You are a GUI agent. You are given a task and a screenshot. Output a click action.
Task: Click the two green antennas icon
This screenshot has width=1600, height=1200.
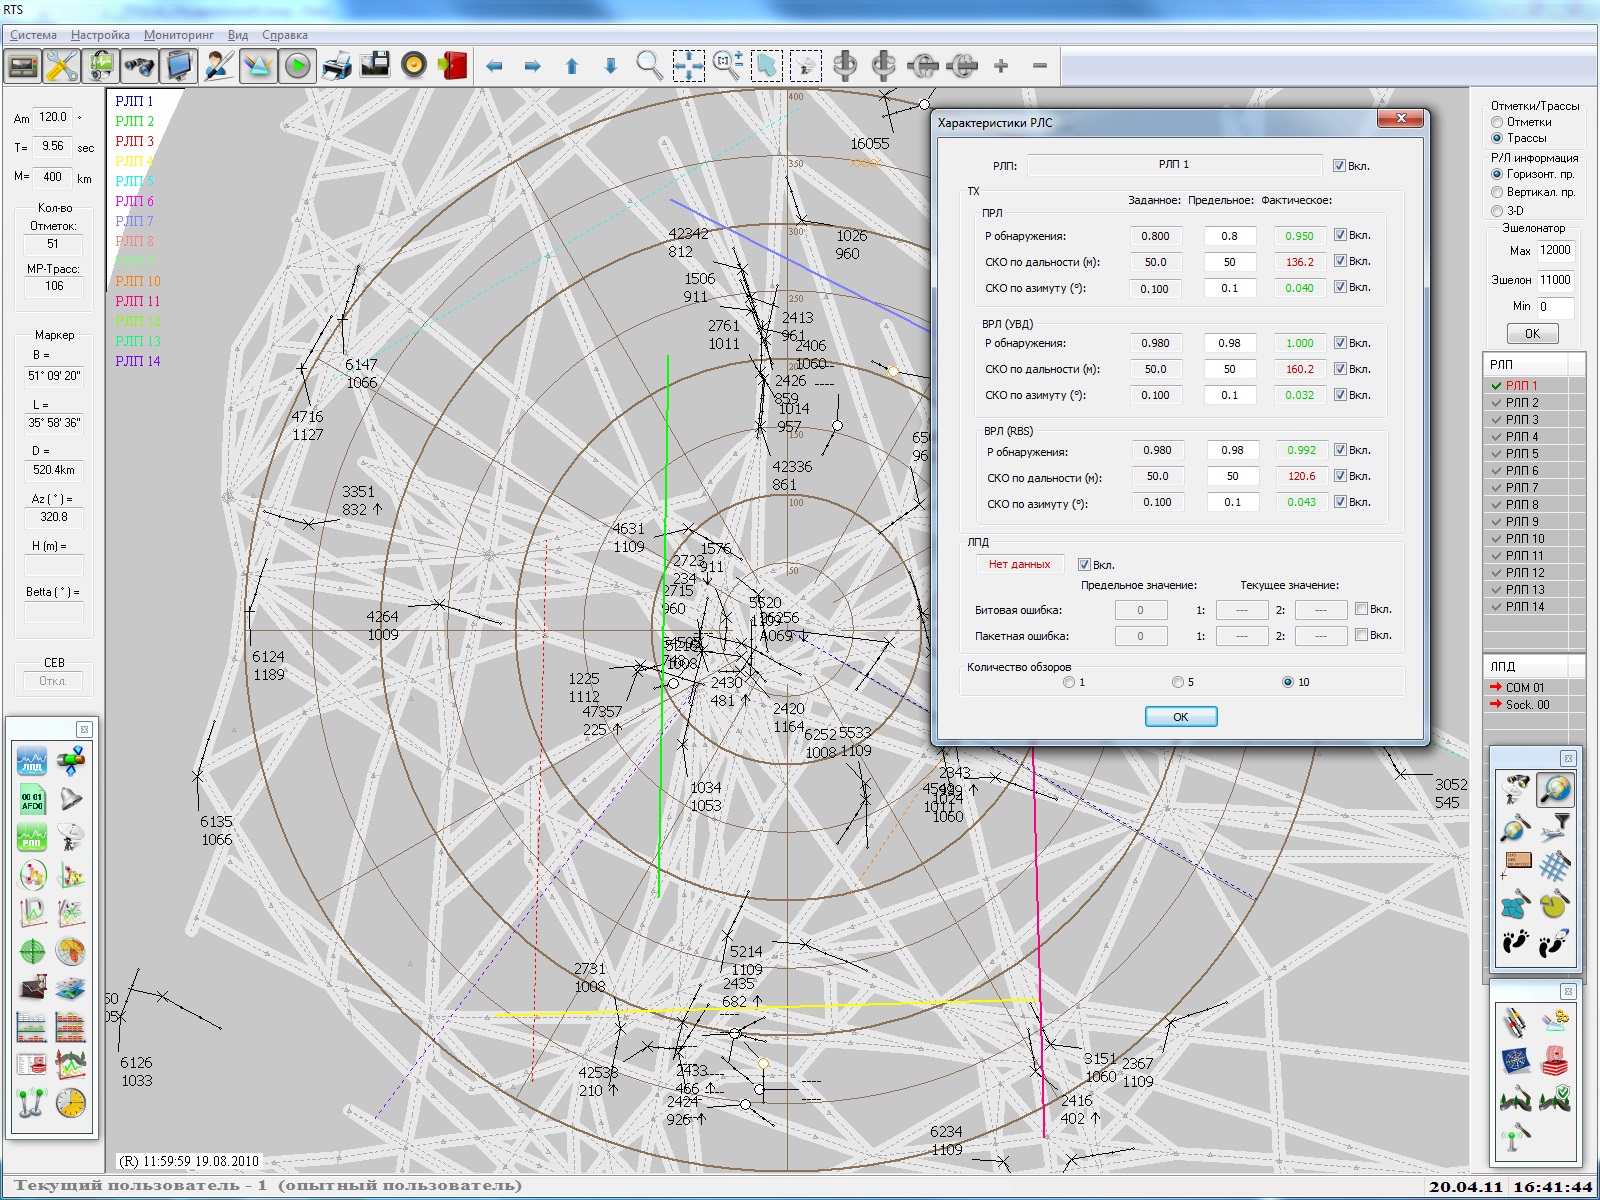coord(32,1103)
